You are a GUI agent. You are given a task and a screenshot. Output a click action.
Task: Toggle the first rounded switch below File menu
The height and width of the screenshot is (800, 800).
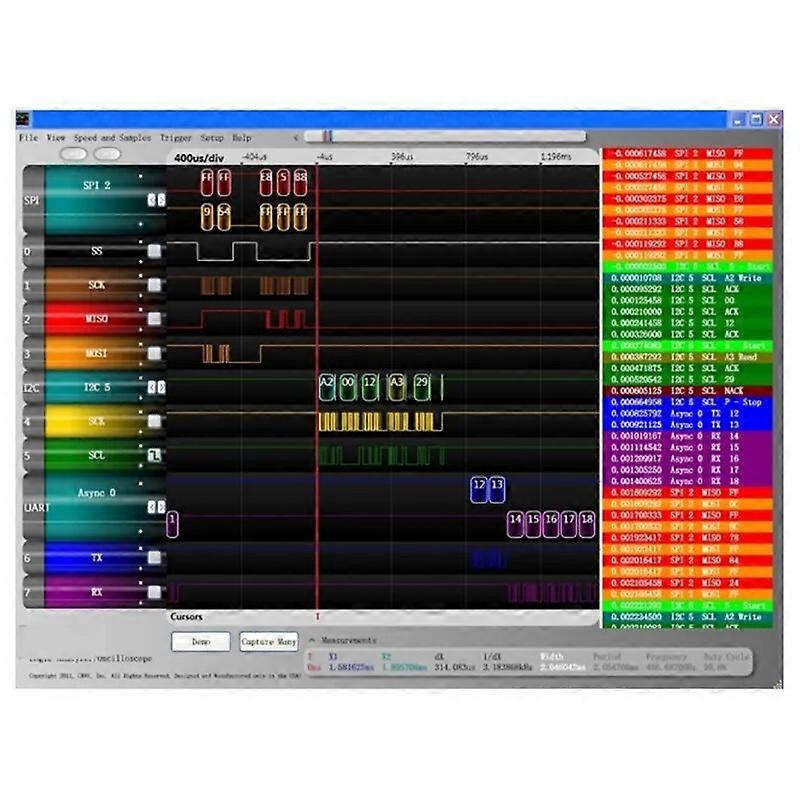[x=74, y=154]
